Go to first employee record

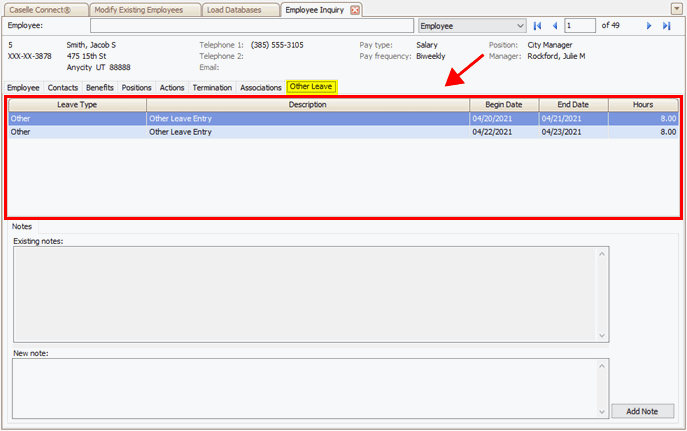coord(537,25)
